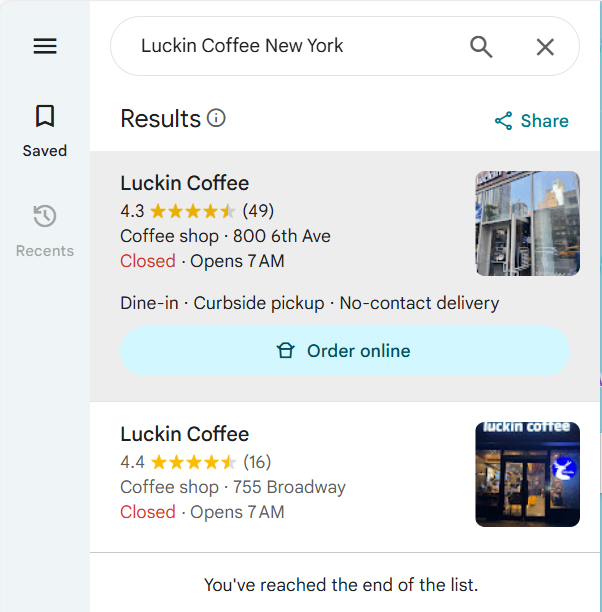Click the Recents label in the sidebar

coord(45,251)
